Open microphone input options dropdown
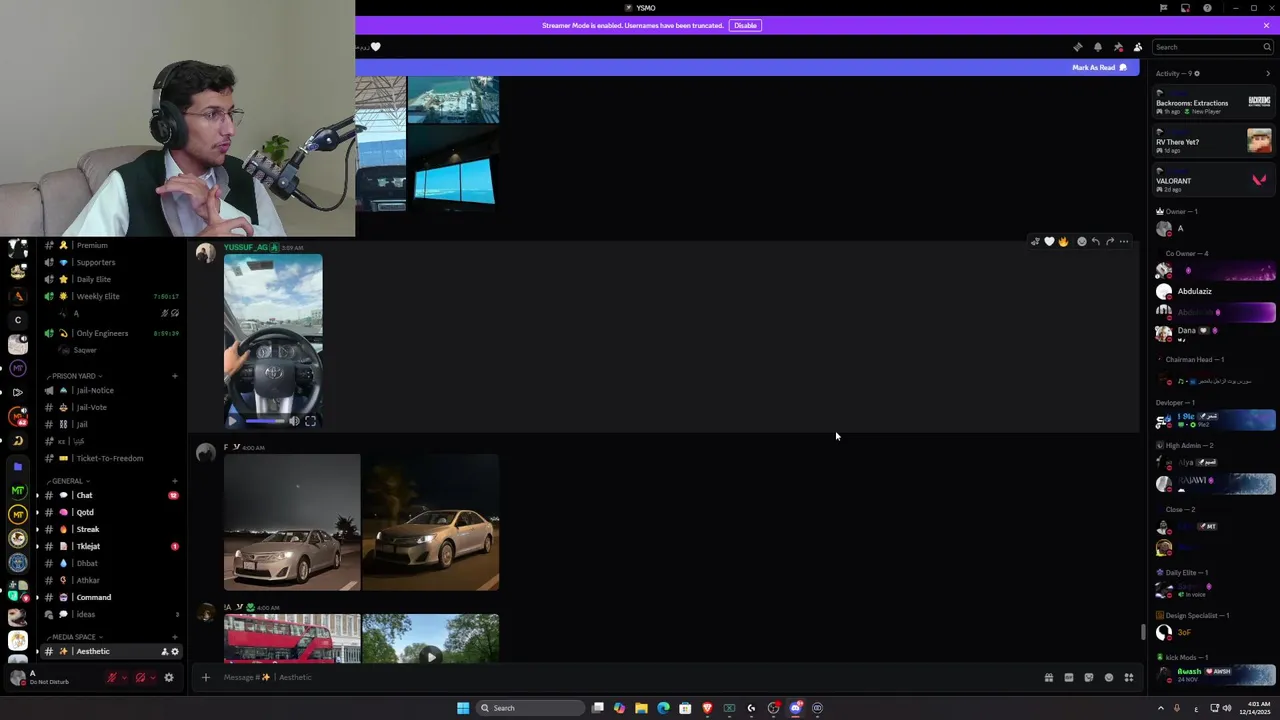 tap(124, 677)
